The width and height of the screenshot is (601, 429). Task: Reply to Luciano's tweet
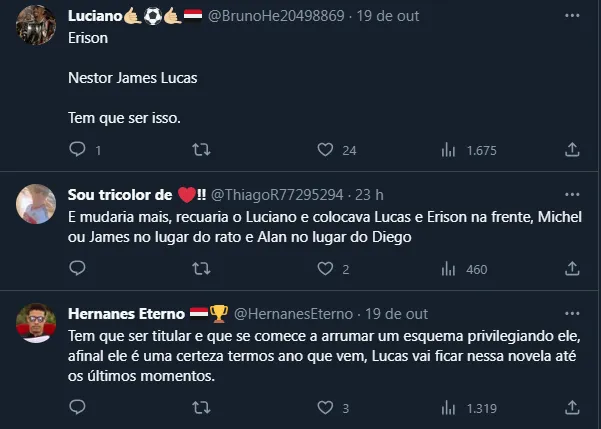click(x=78, y=150)
